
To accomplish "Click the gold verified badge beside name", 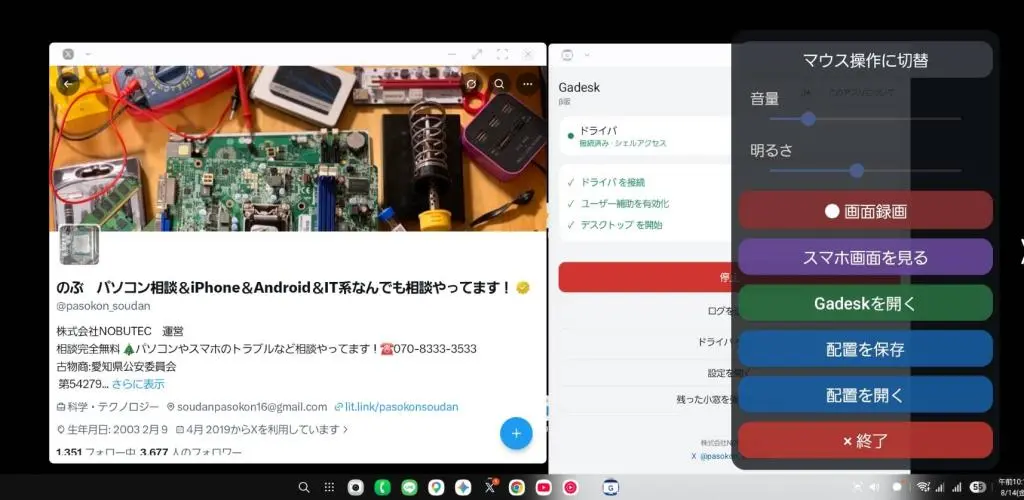I will [x=522, y=287].
